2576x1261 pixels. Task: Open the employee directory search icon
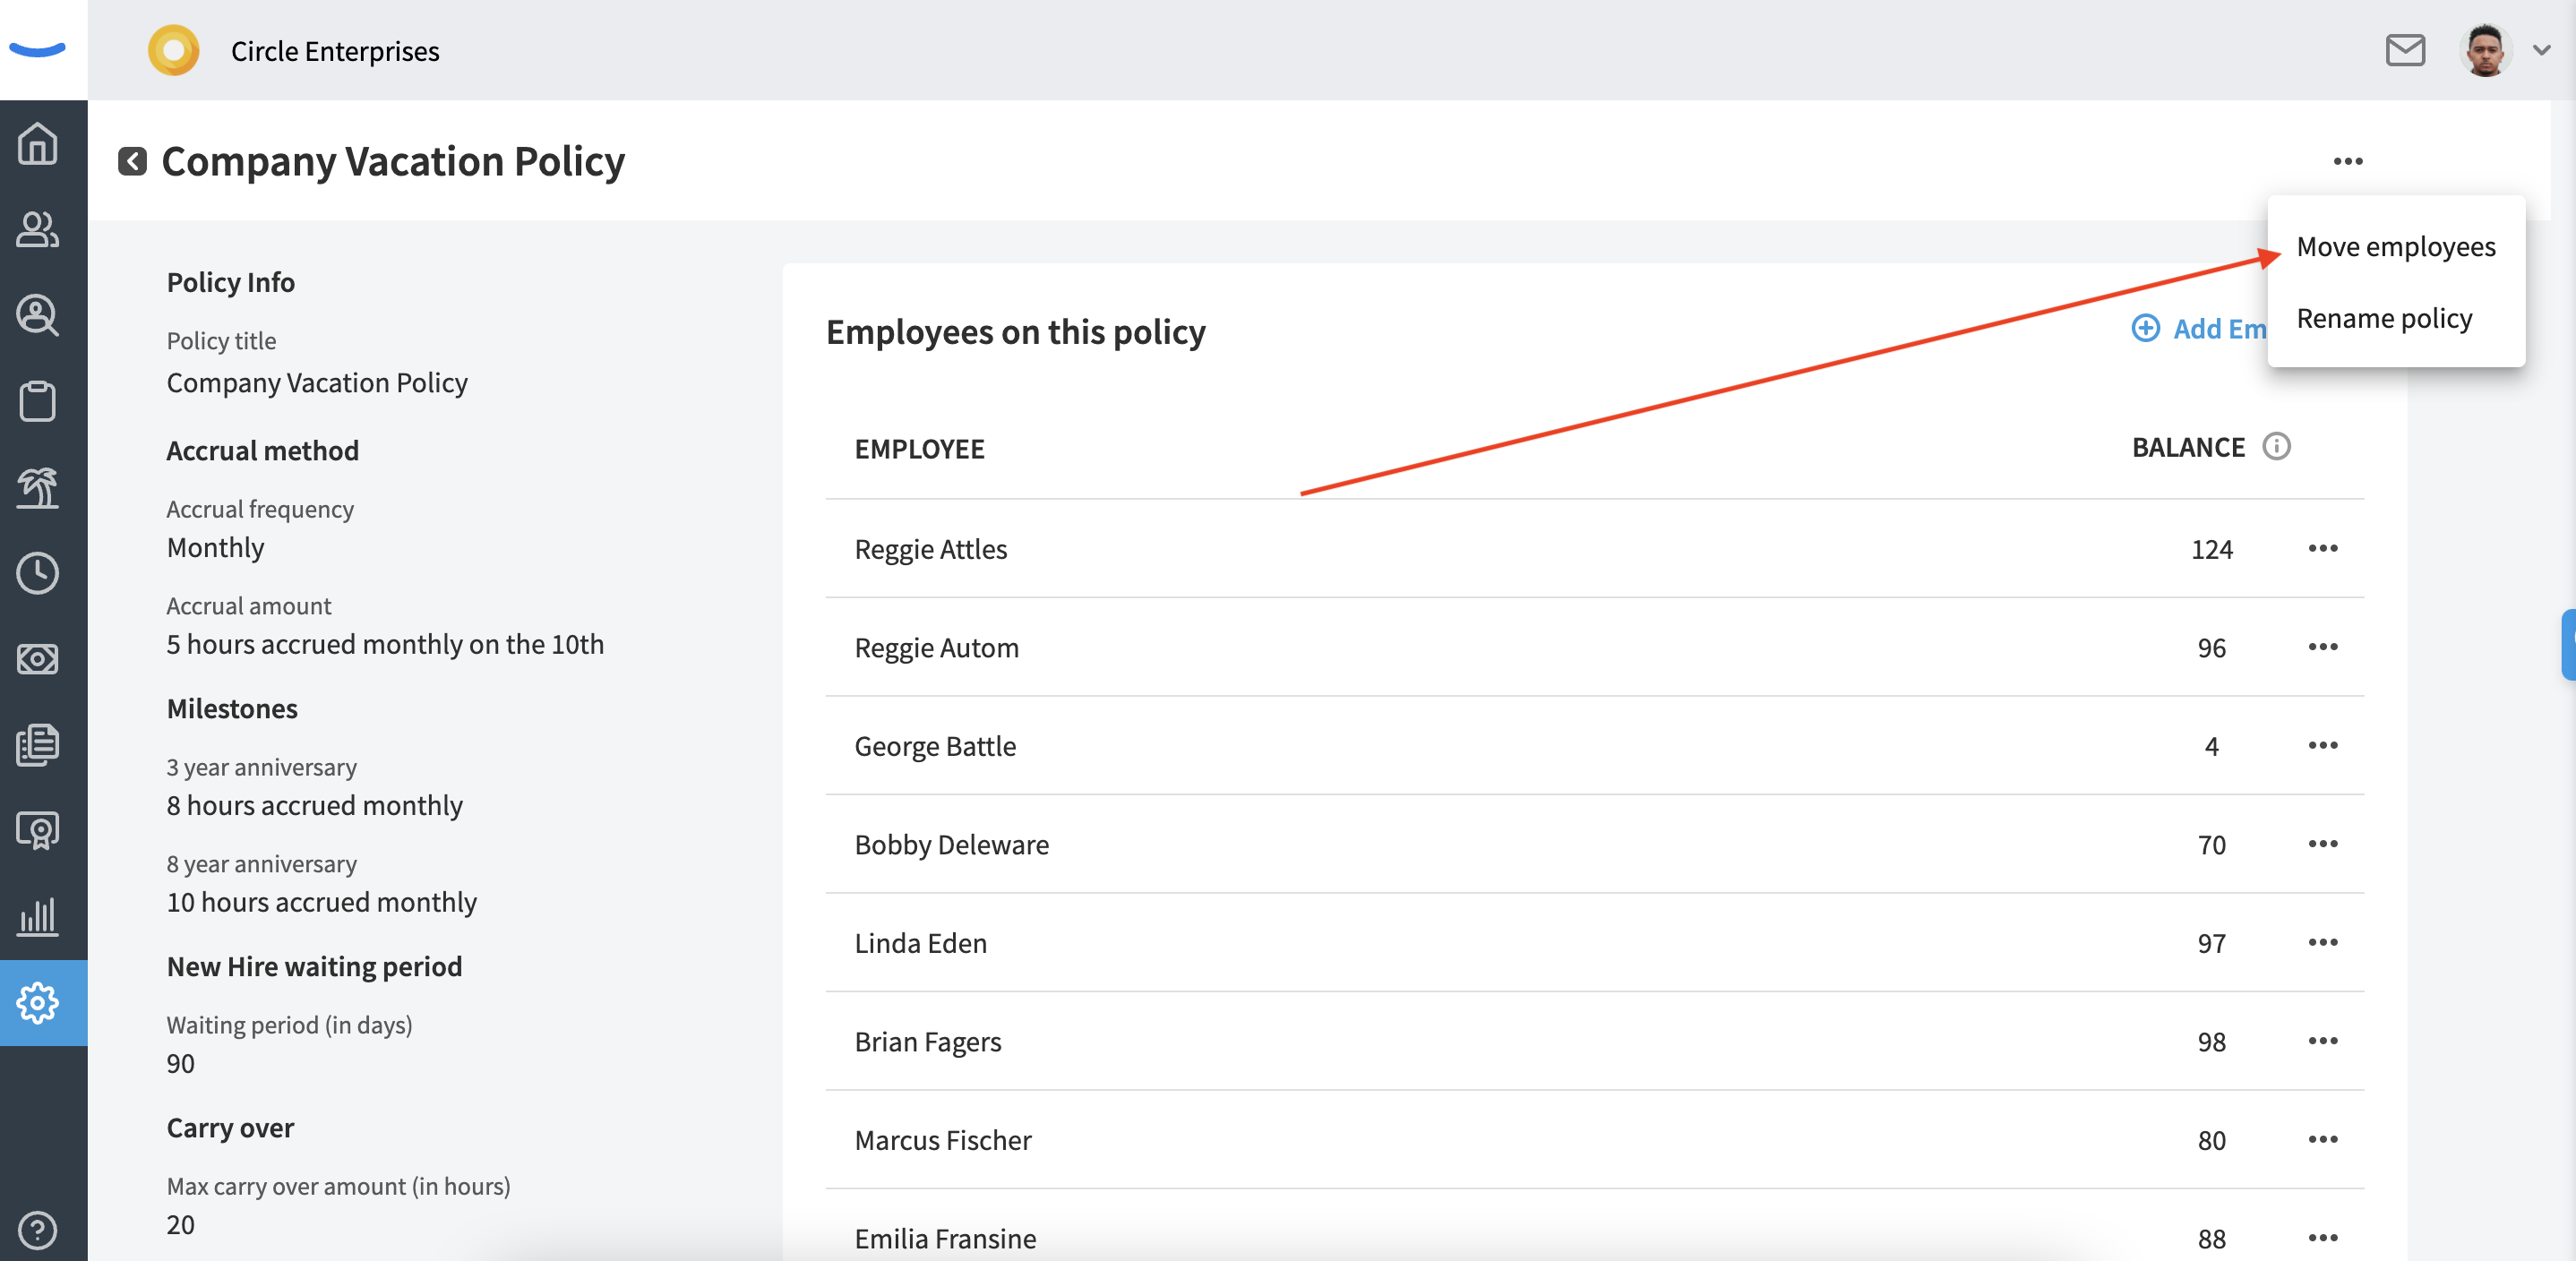[x=38, y=316]
